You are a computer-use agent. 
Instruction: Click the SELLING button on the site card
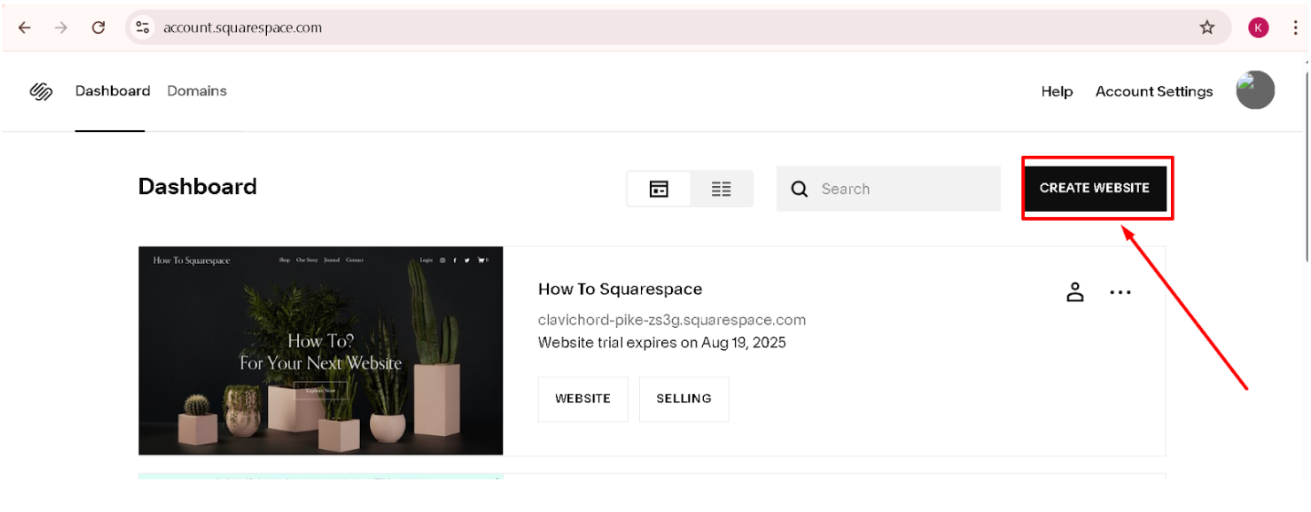(x=684, y=399)
